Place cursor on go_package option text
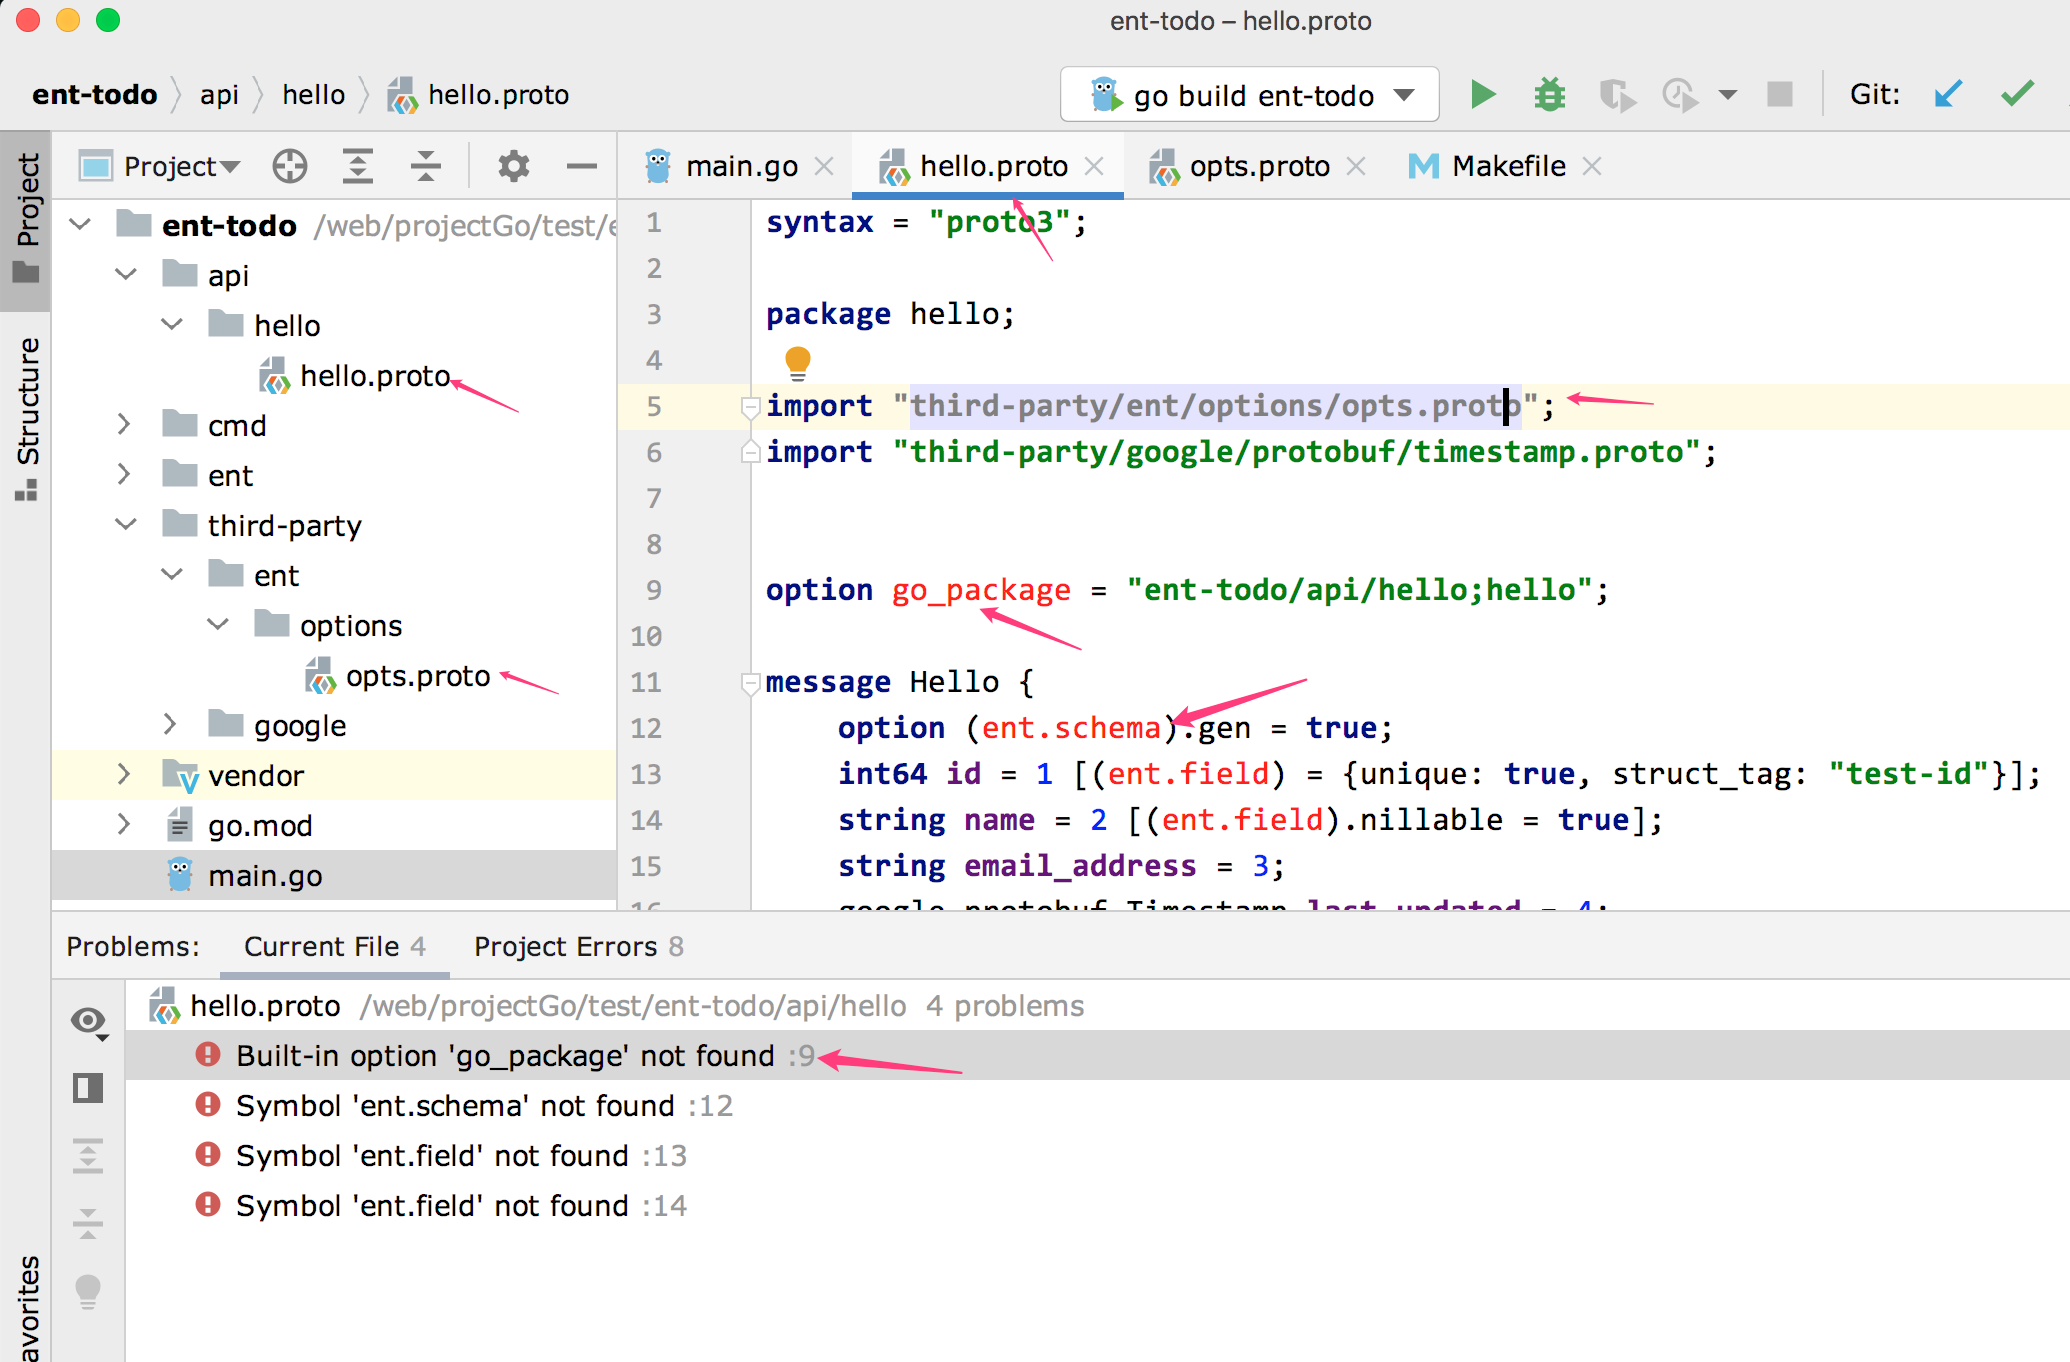 pyautogui.click(x=980, y=591)
